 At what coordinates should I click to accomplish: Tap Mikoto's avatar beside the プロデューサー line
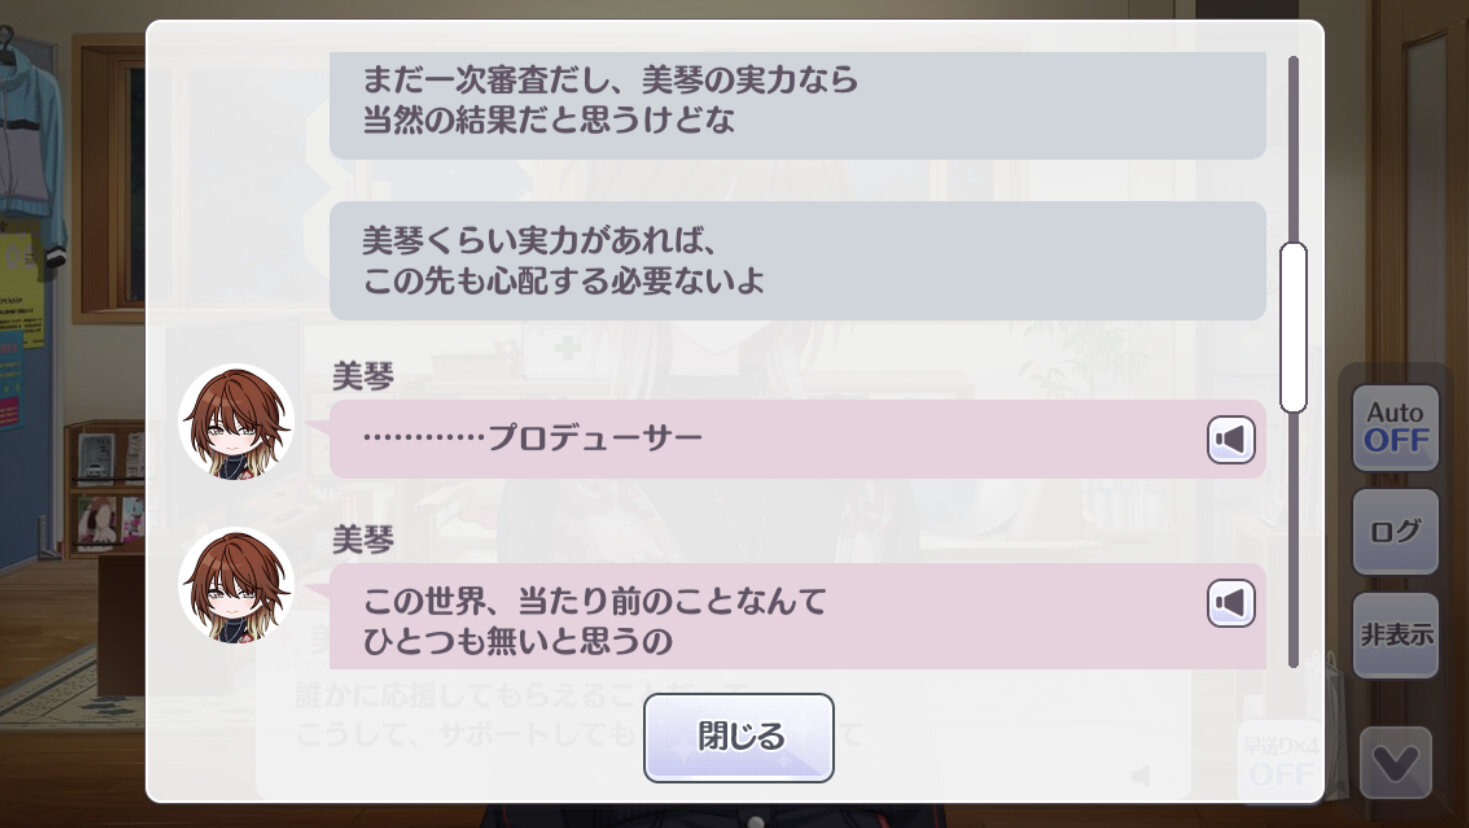click(236, 422)
